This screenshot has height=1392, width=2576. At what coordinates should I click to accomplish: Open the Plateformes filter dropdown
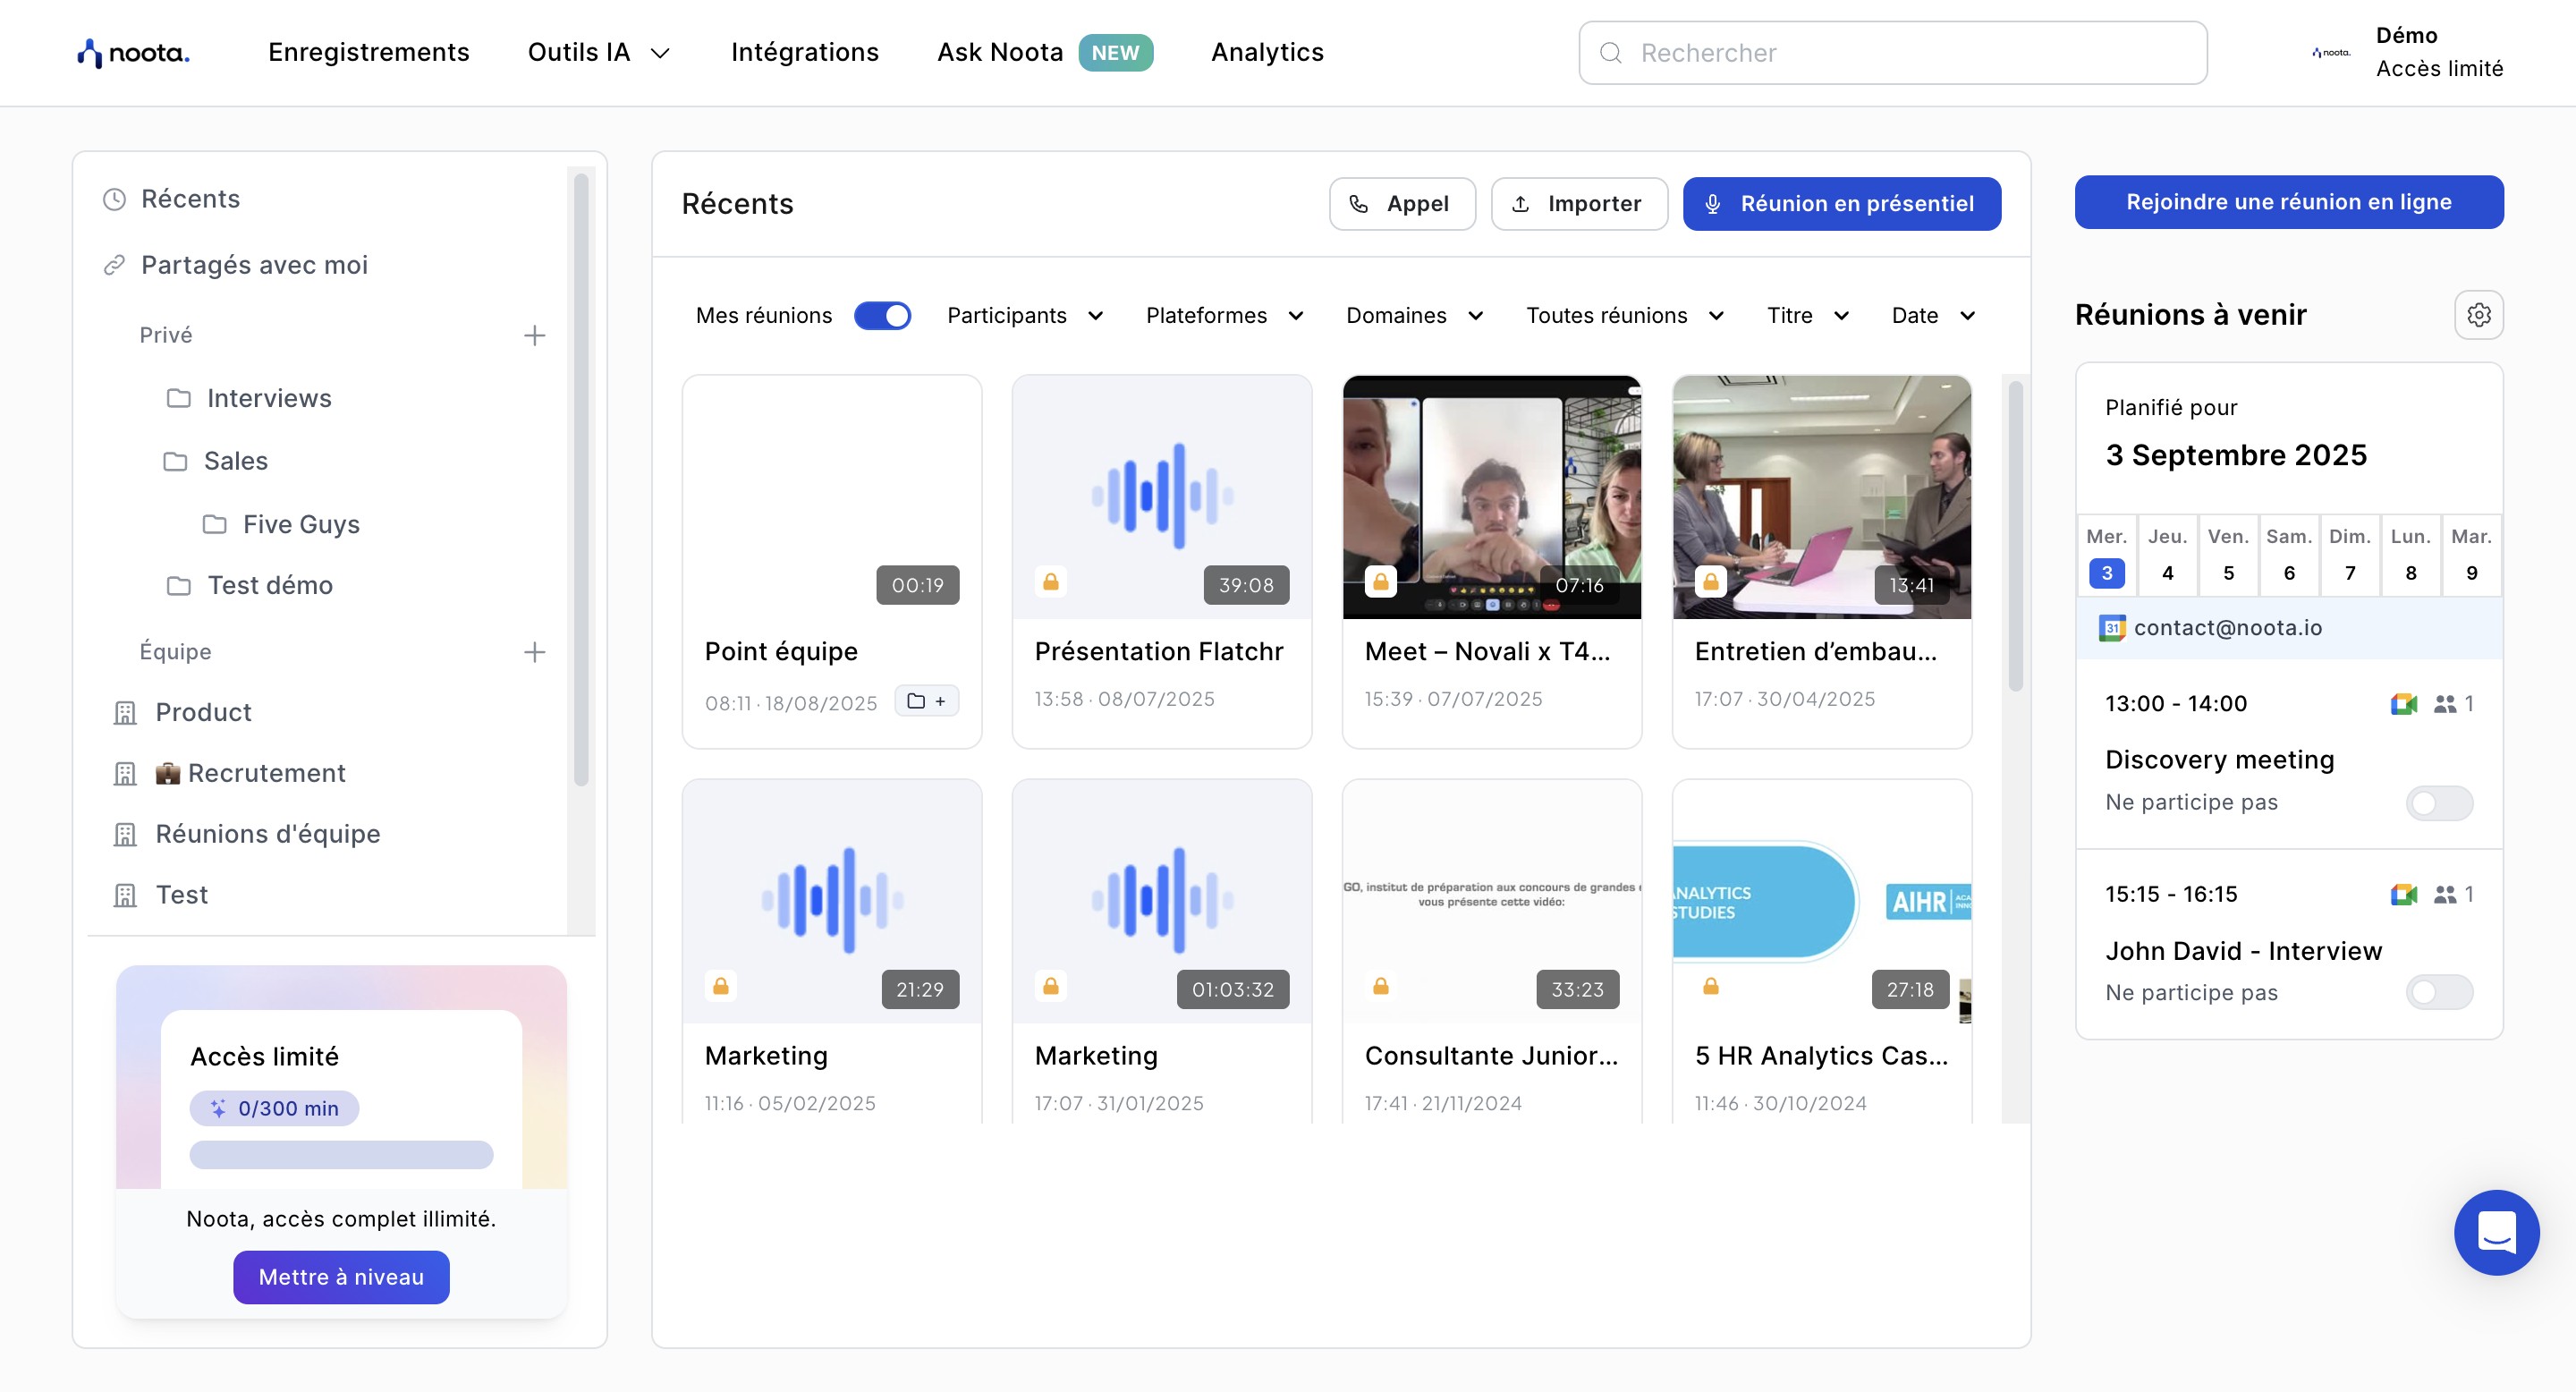click(x=1224, y=316)
